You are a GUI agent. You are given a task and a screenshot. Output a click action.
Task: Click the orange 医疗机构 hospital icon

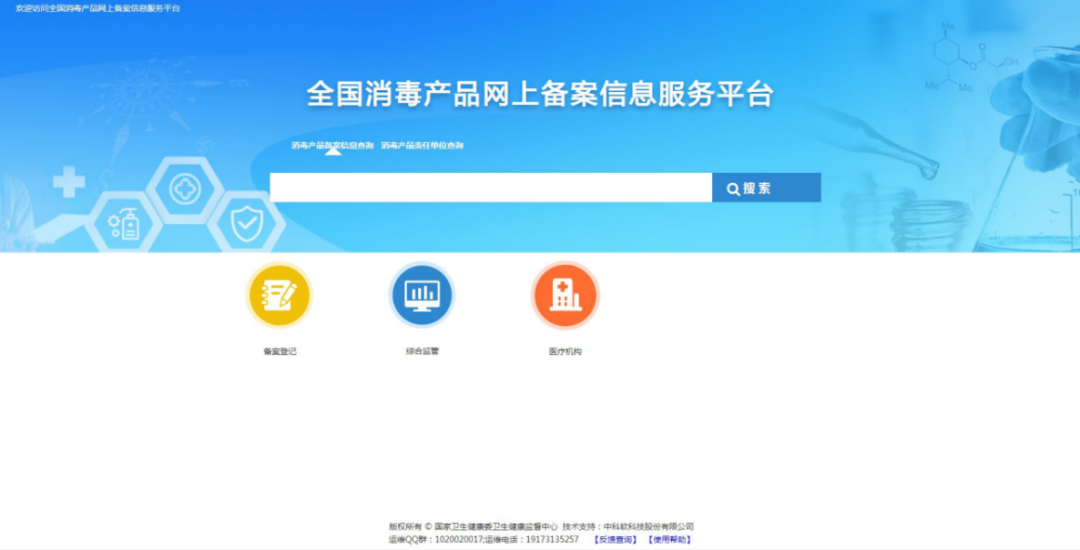point(564,295)
